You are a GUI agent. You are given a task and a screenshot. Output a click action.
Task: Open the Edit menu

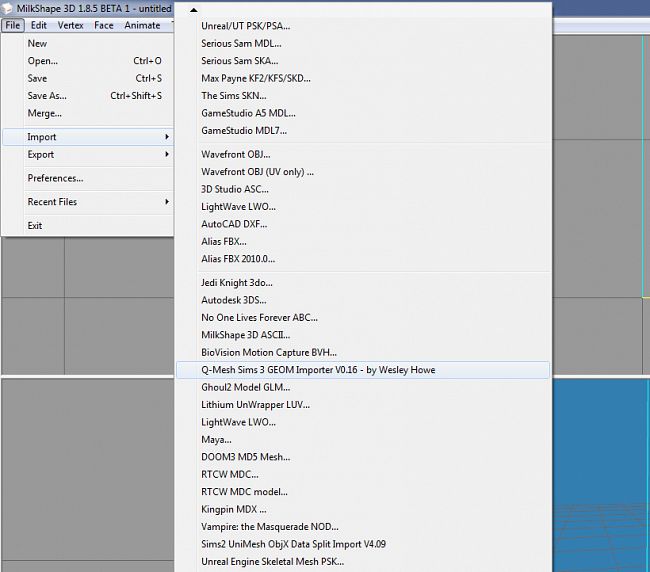(38, 25)
